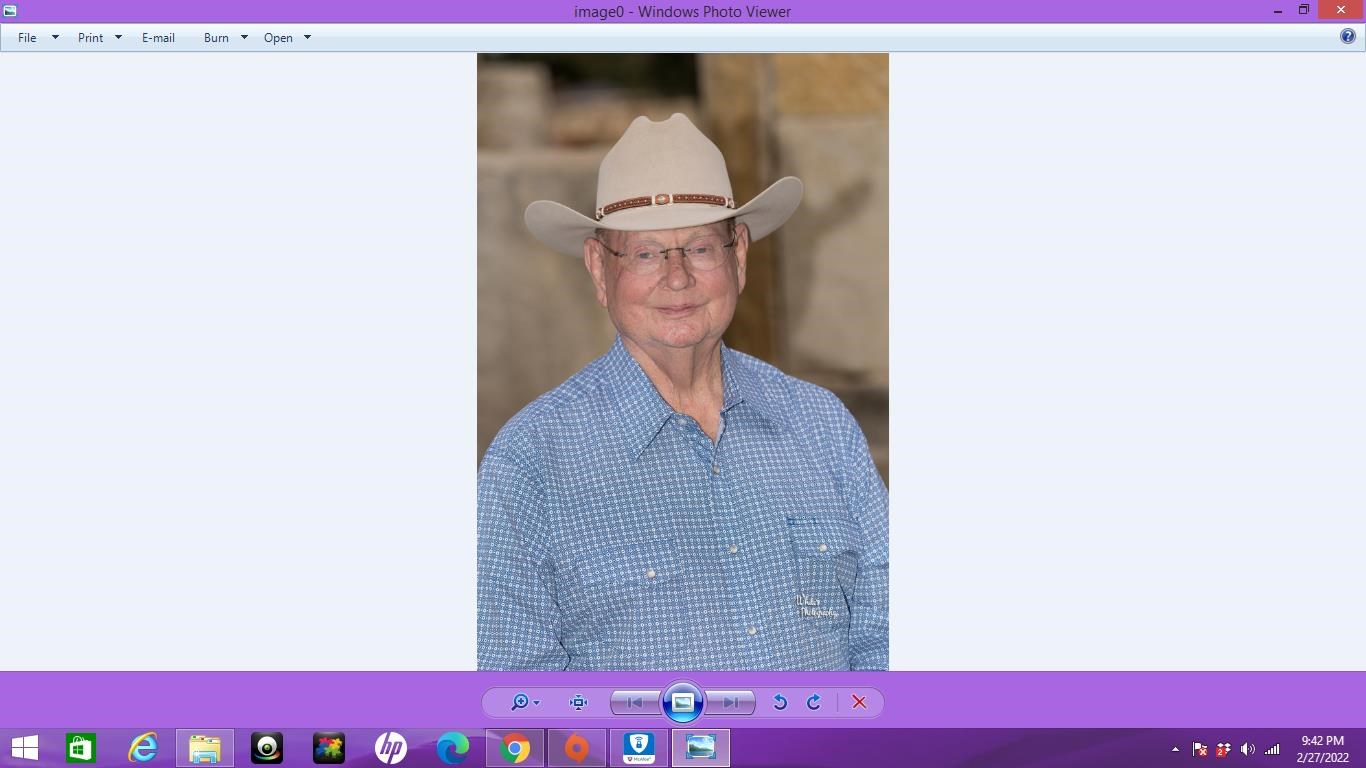Screen dimensions: 1366x768
Task: Skip to the next photo
Action: [731, 702]
